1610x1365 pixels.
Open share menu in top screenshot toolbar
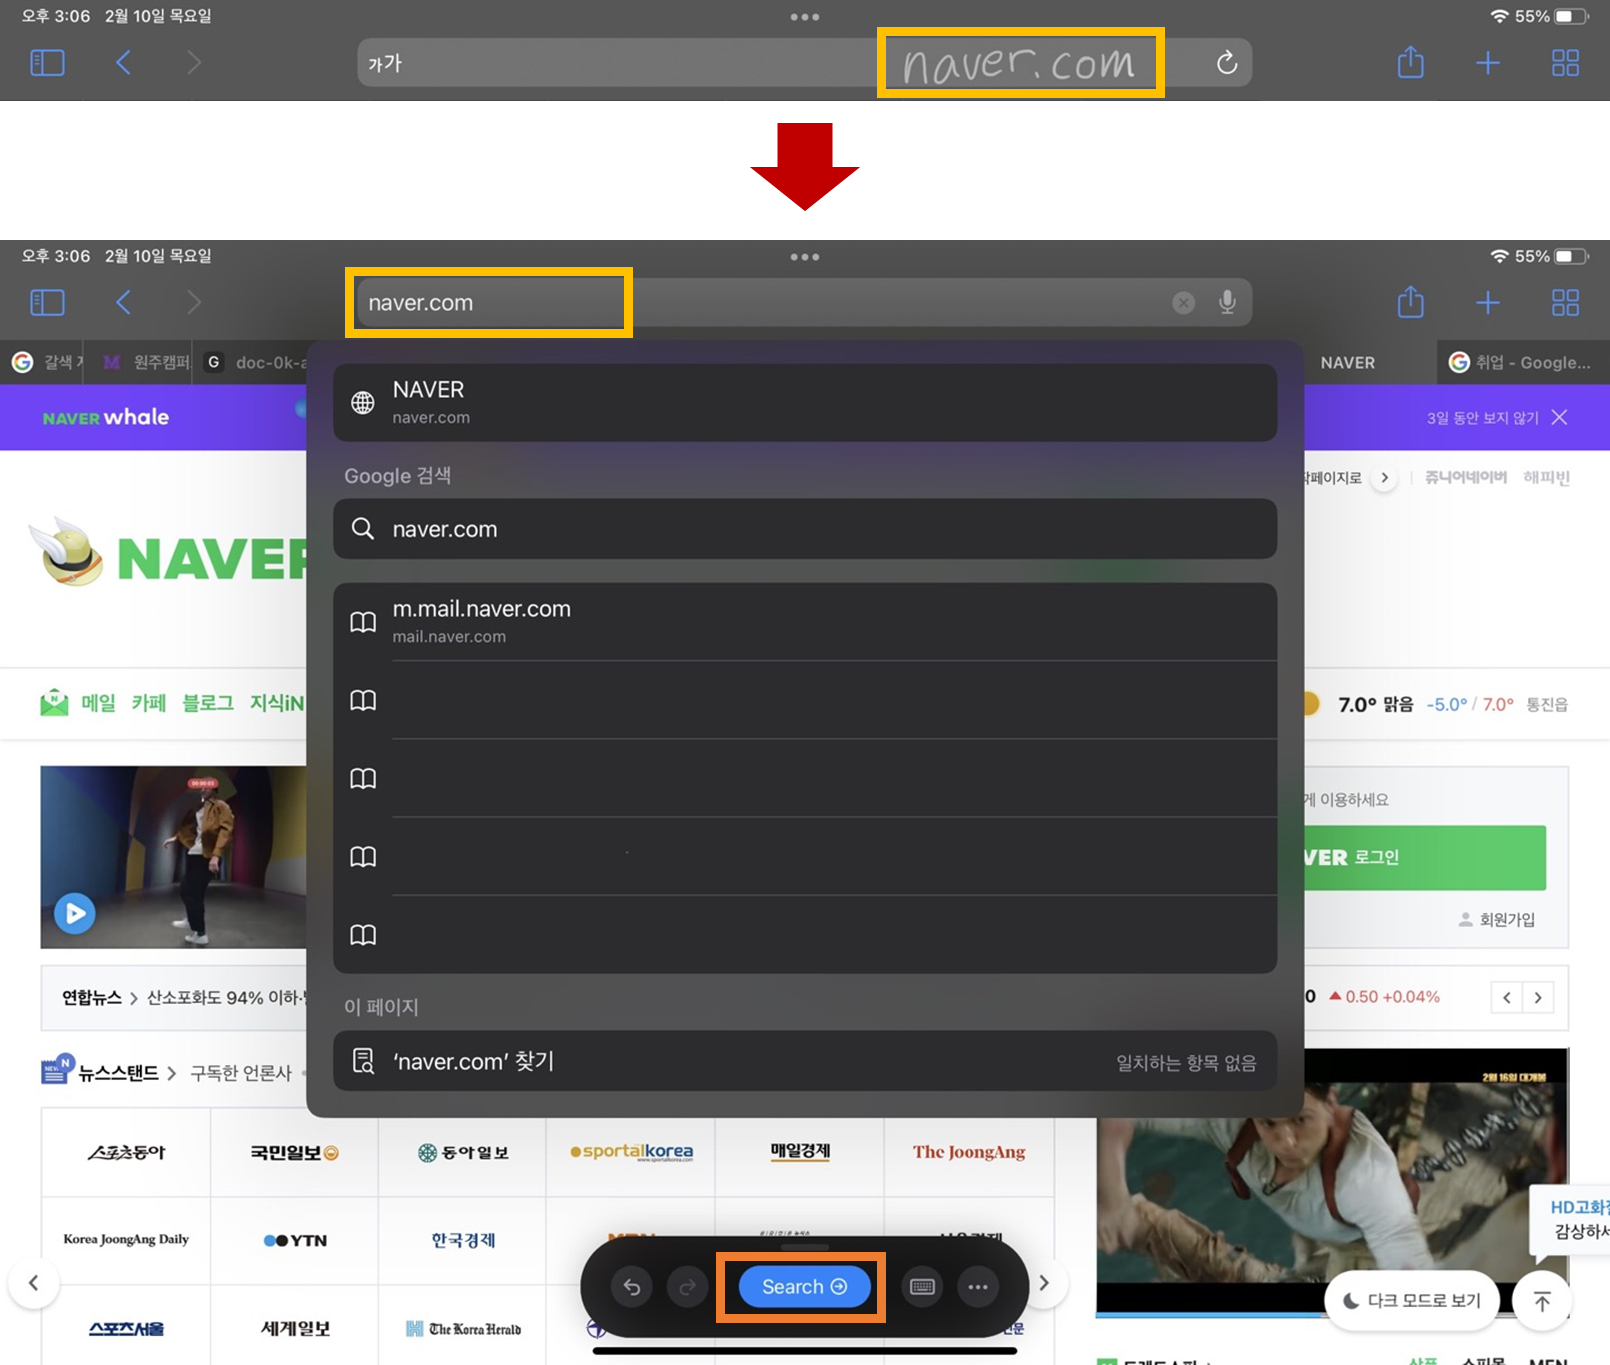coord(1410,62)
